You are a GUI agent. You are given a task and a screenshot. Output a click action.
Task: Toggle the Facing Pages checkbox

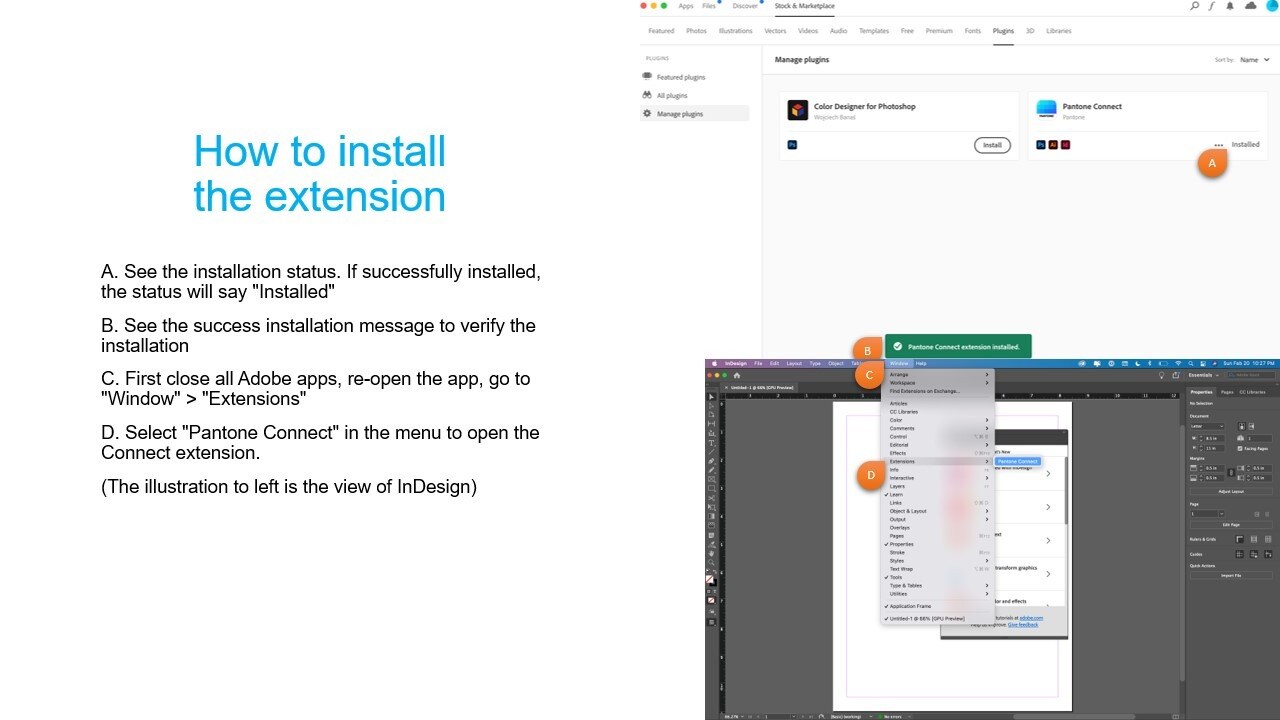click(1240, 448)
